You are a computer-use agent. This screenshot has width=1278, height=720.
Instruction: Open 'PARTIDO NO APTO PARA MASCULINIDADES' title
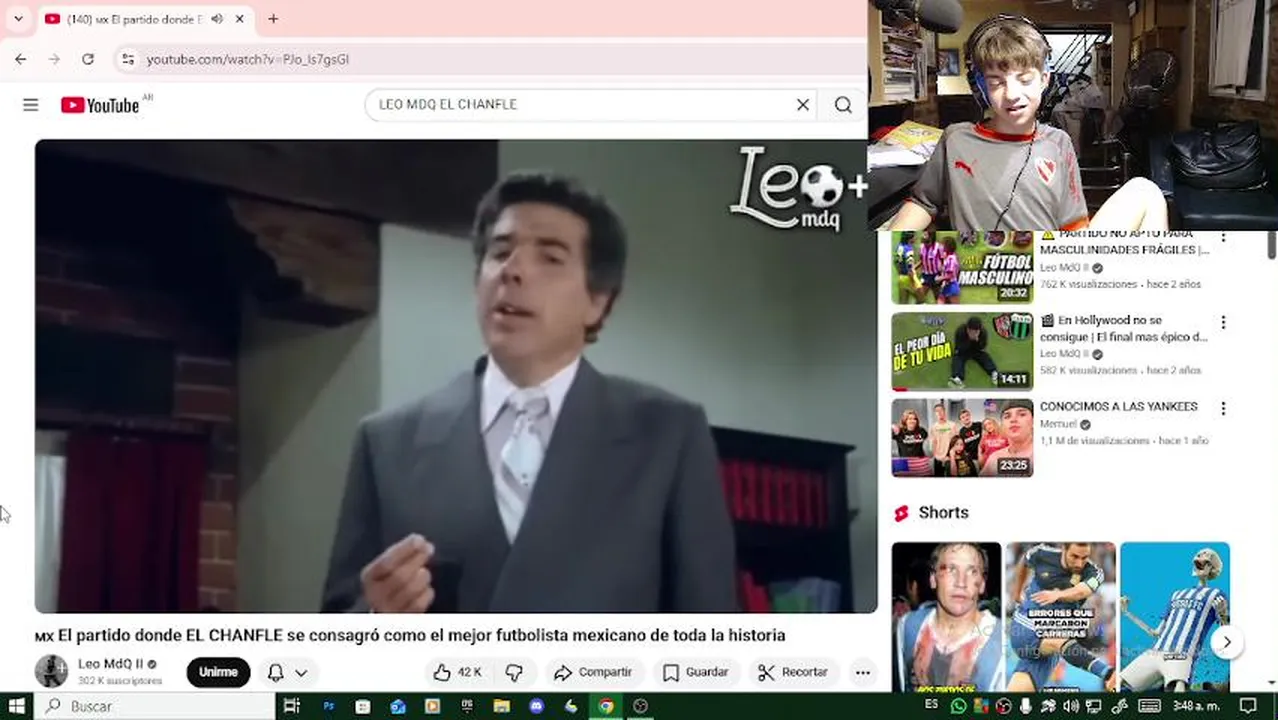coord(1124,241)
